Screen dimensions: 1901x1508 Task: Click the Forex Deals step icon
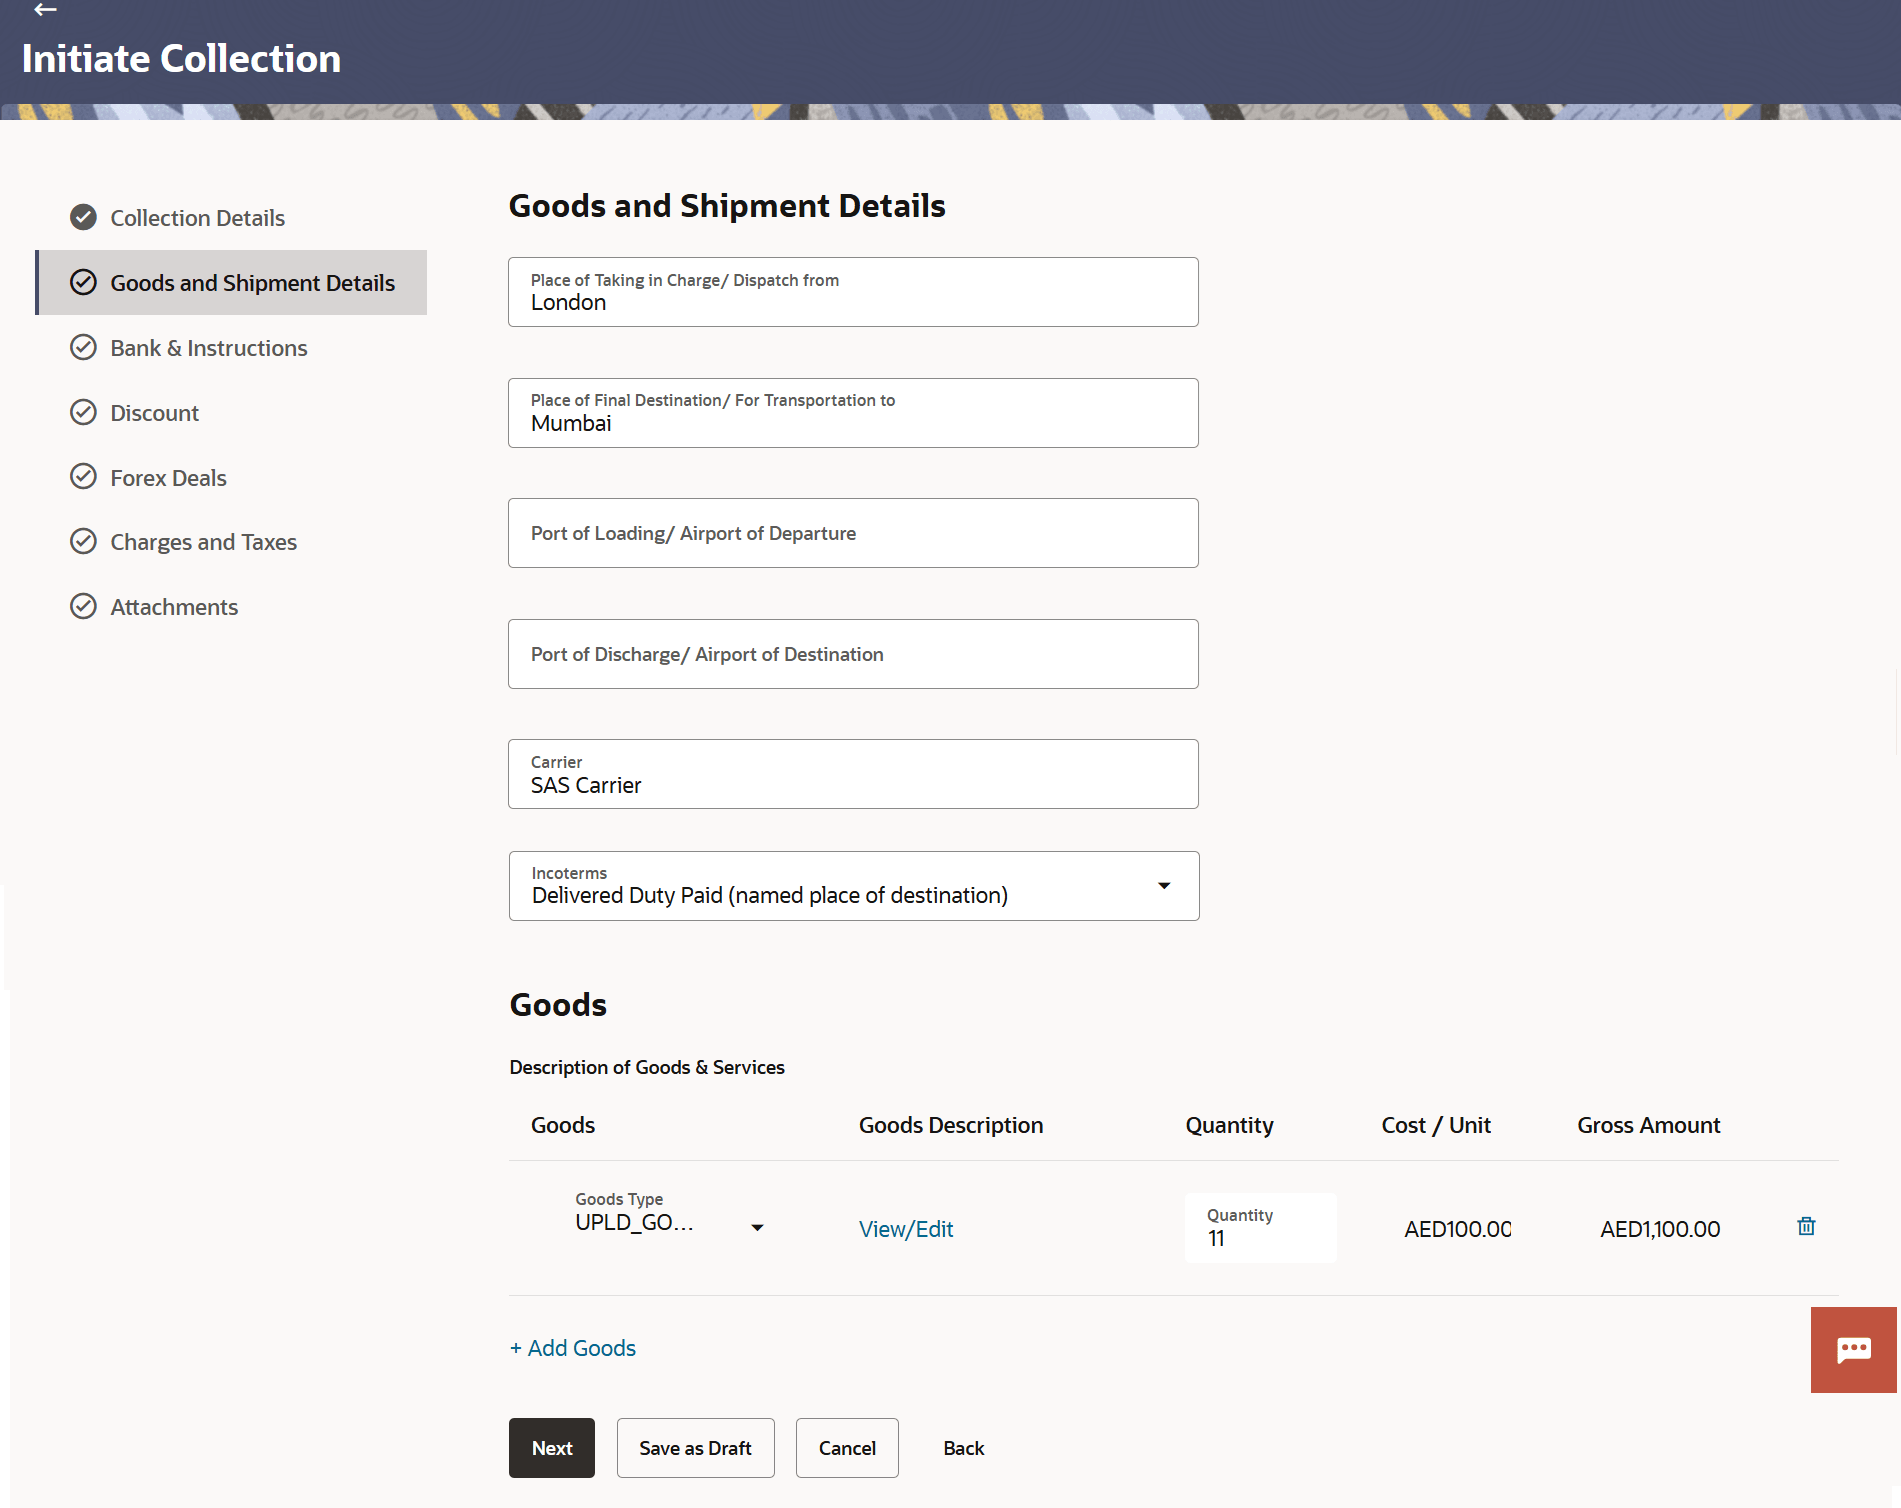point(83,477)
